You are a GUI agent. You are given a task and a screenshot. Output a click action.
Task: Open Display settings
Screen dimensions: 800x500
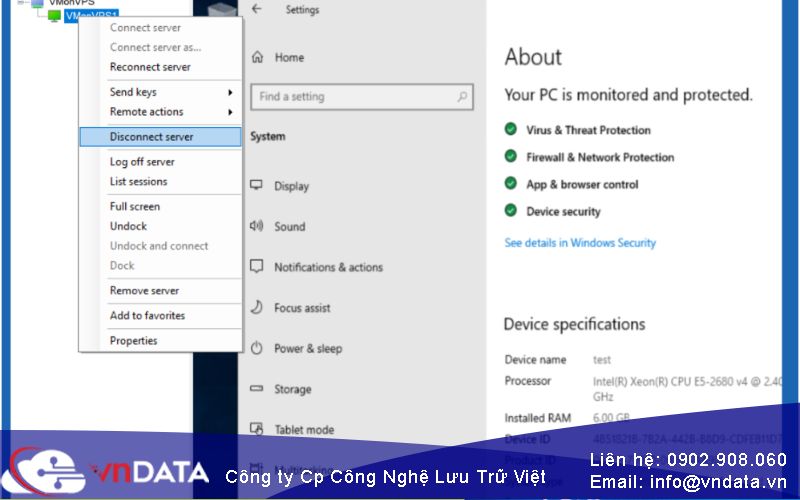291,186
